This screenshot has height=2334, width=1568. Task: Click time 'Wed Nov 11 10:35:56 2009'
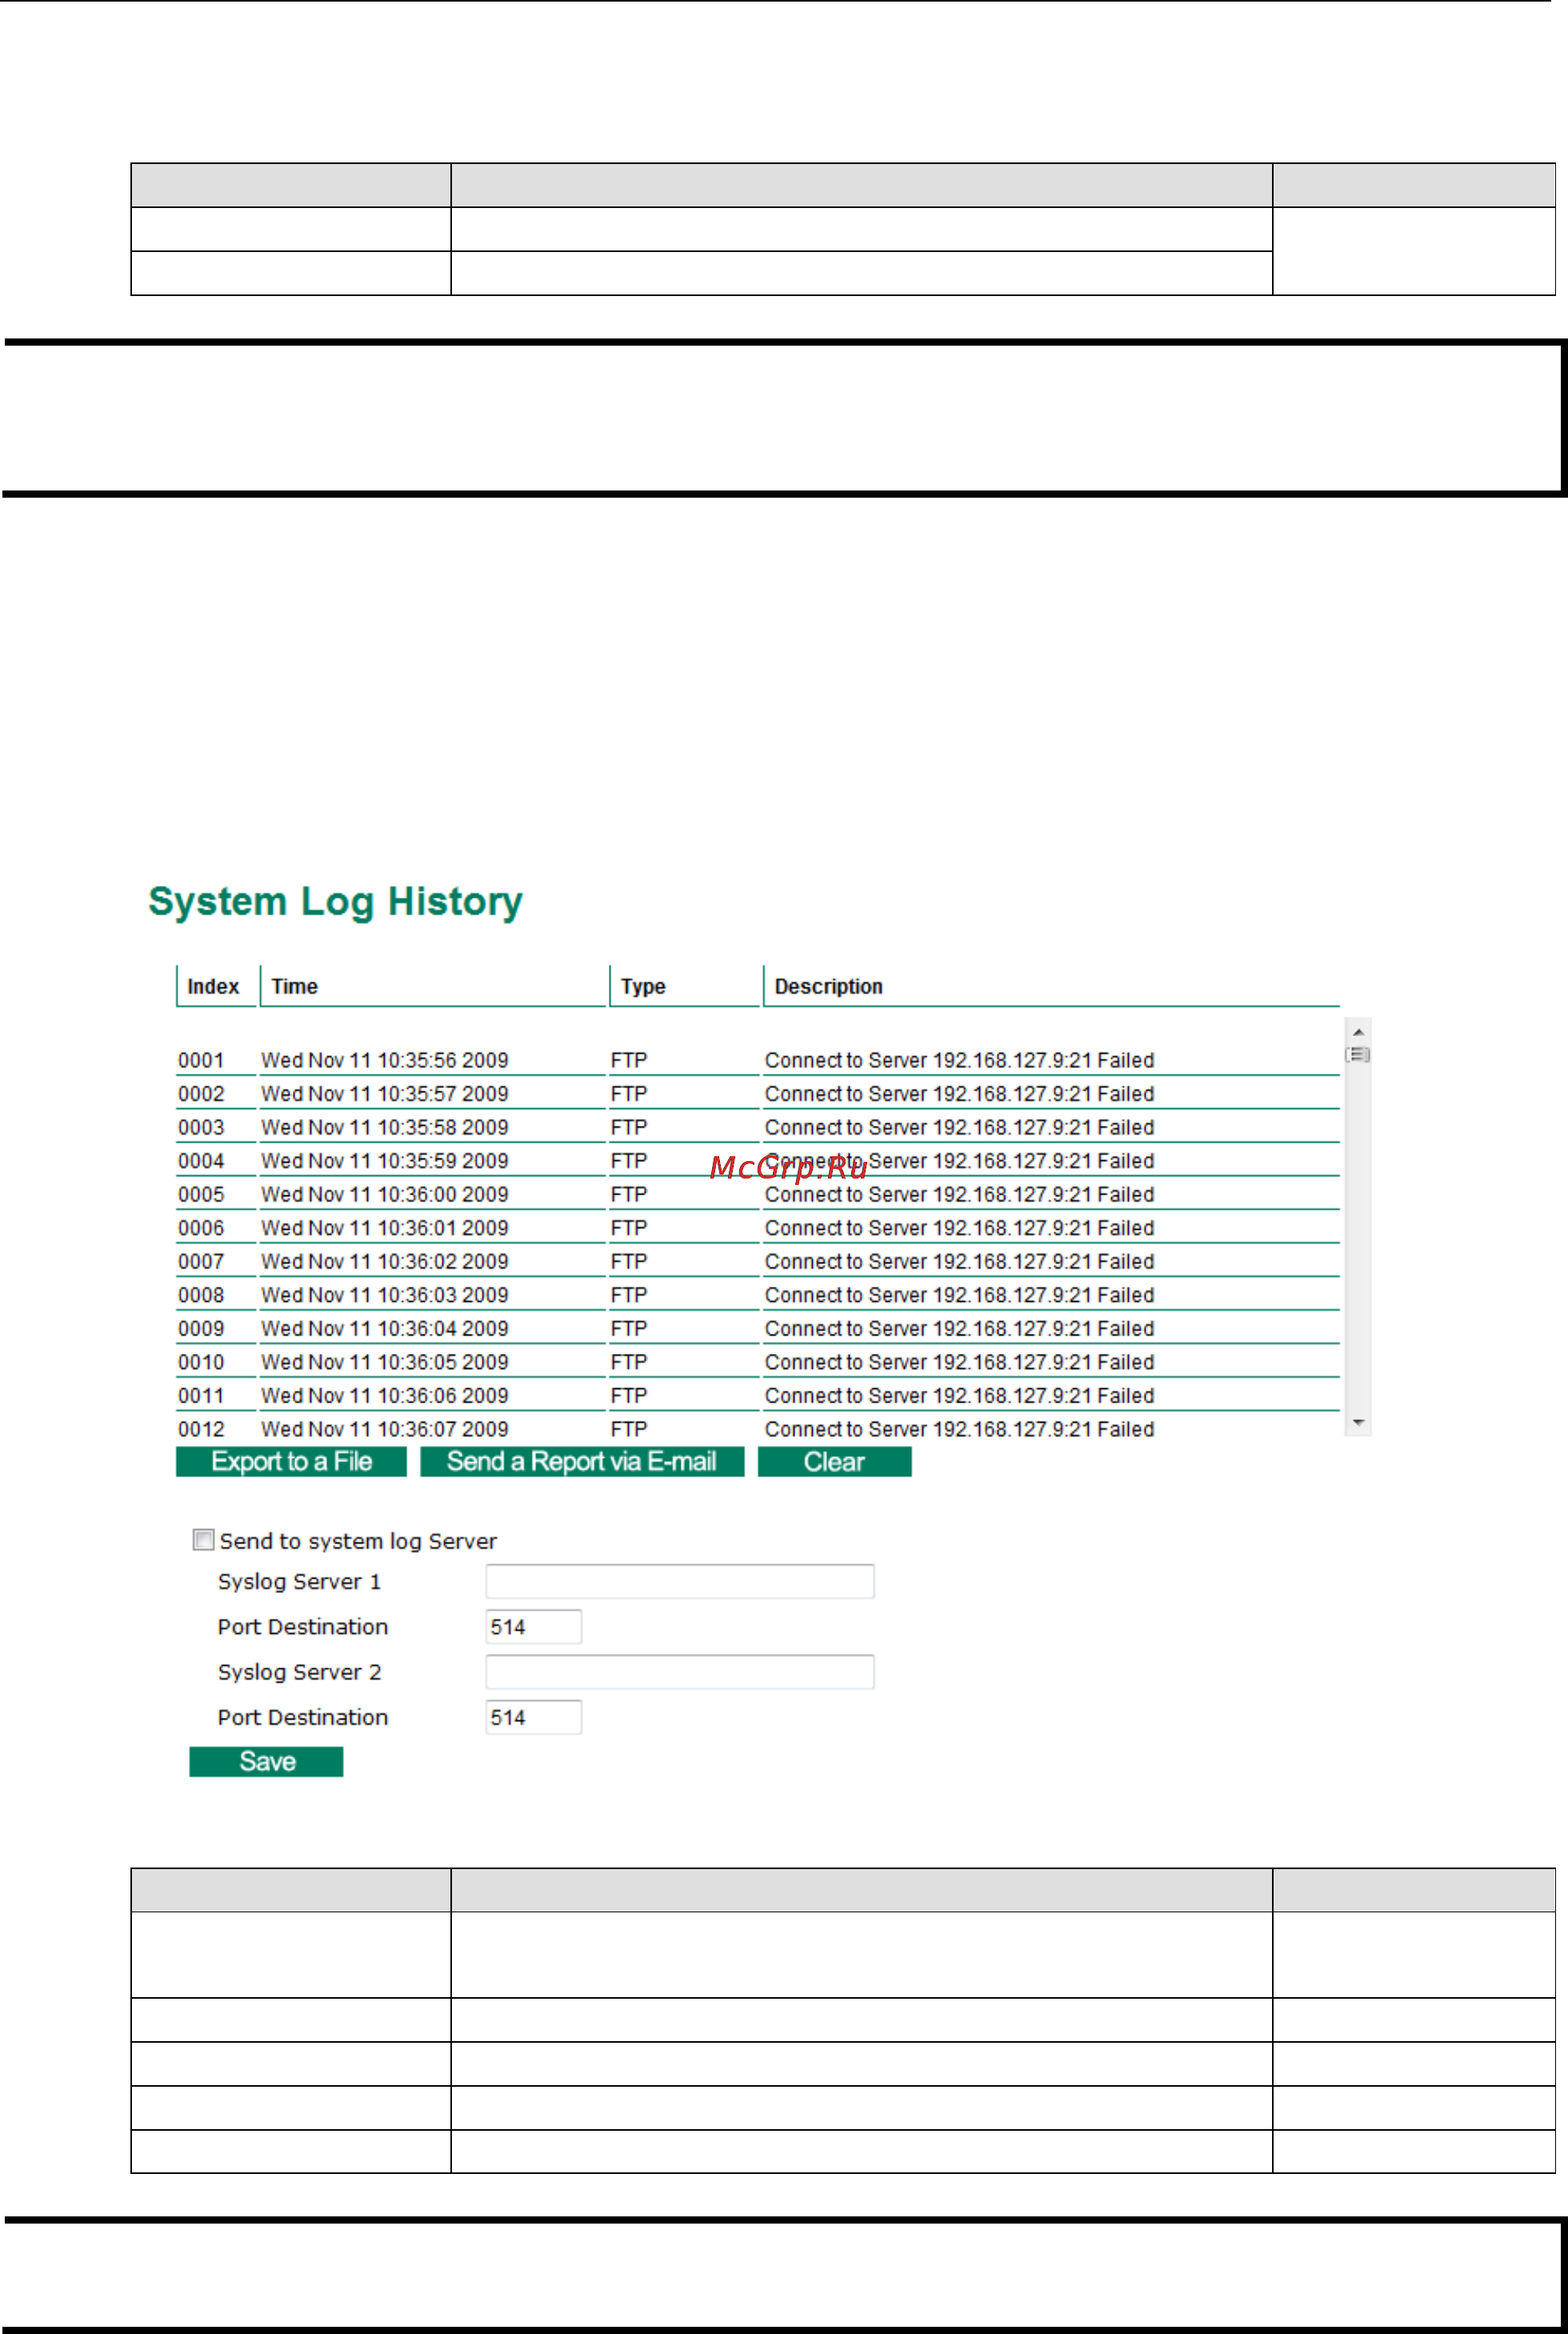385,1060
